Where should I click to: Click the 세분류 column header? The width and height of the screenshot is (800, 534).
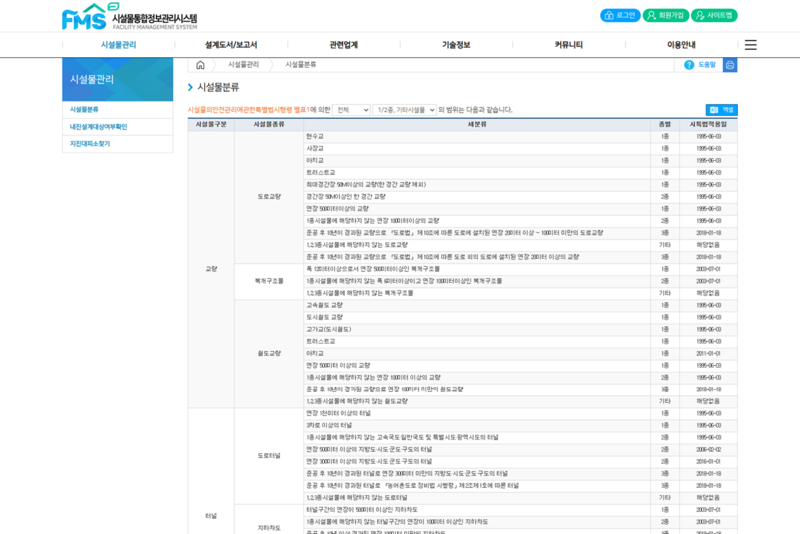[x=477, y=124]
